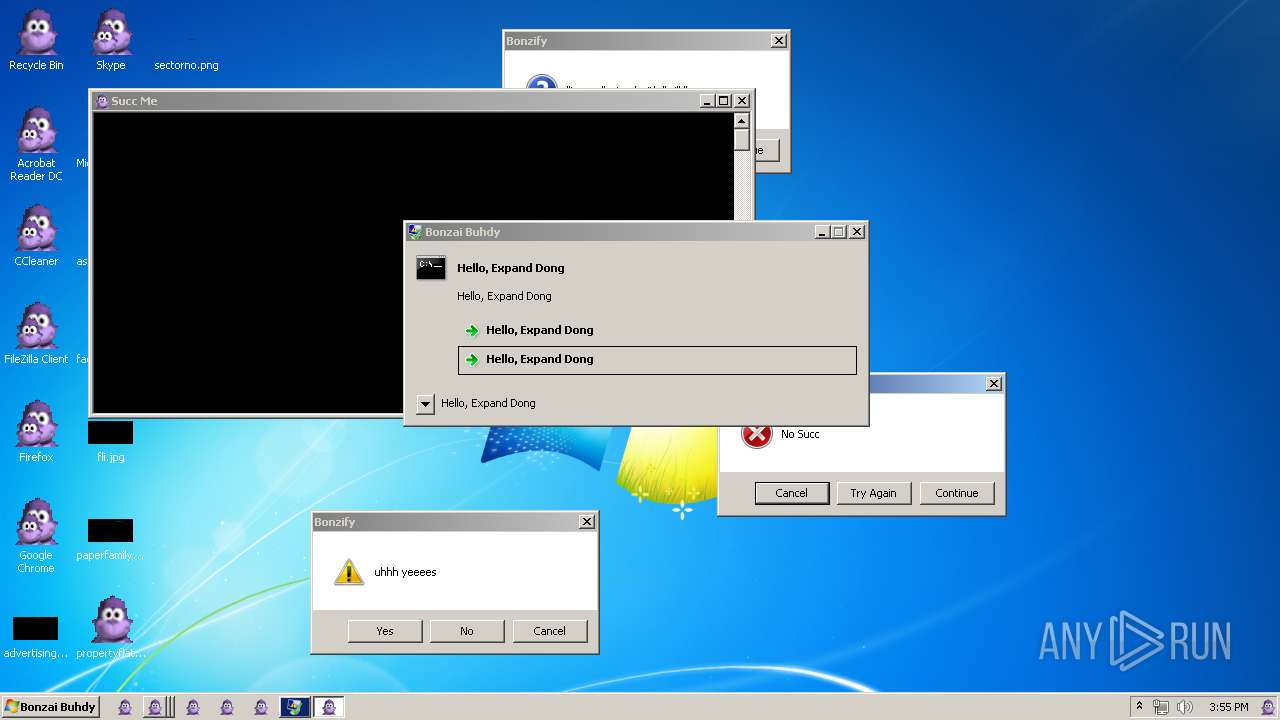This screenshot has height=720, width=1280.
Task: Maximize the Succ Me window
Action: (724, 101)
